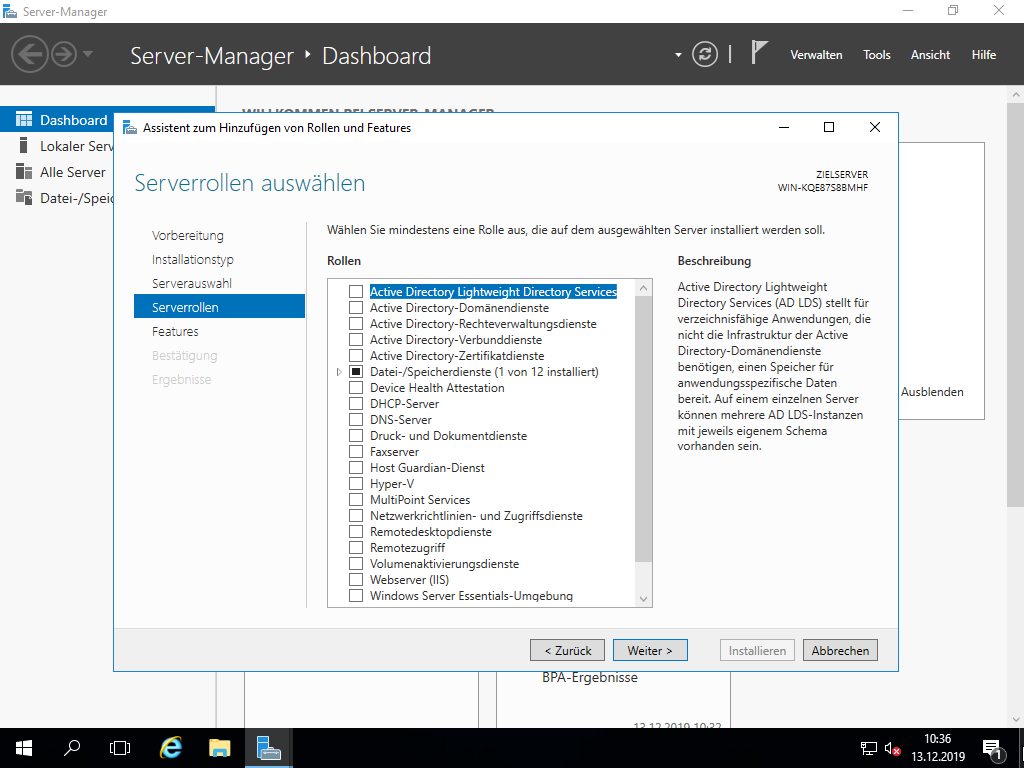Click the Abbrechen button
The width and height of the screenshot is (1024, 768).
point(840,650)
